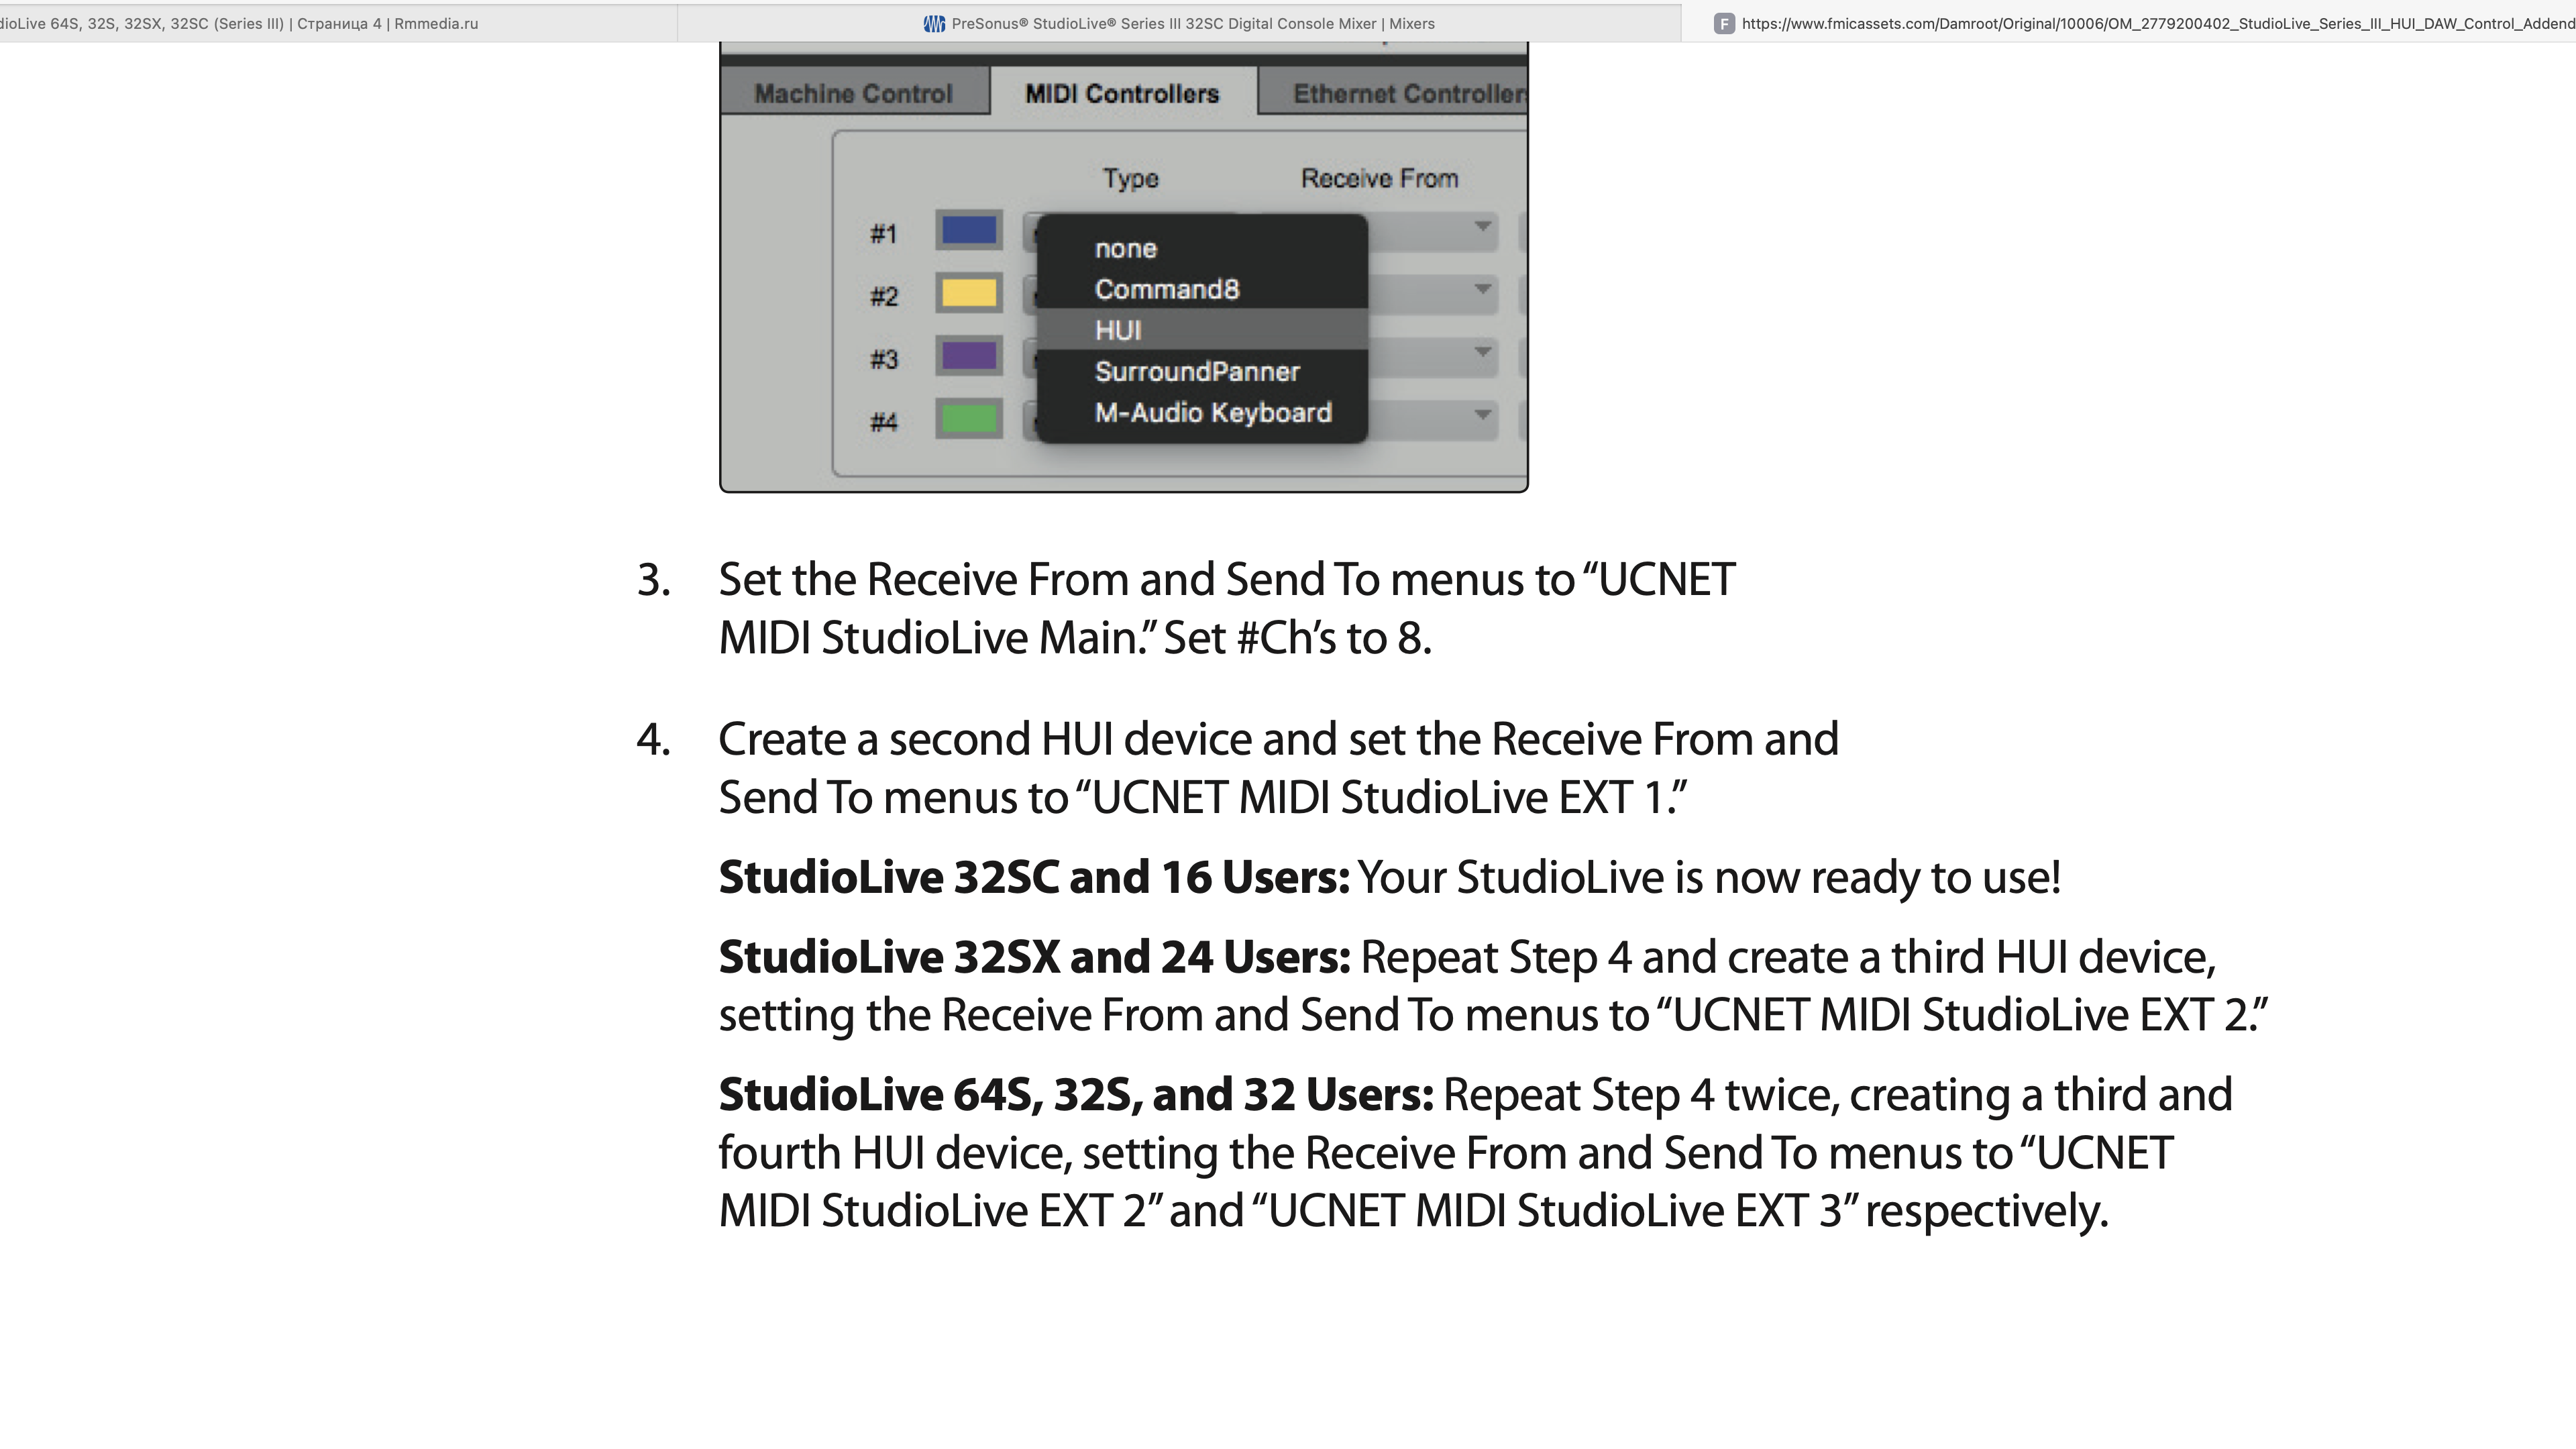Screen dimensions: 2576x1449
Task: Select the MIDI Controllers tab
Action: (1122, 93)
